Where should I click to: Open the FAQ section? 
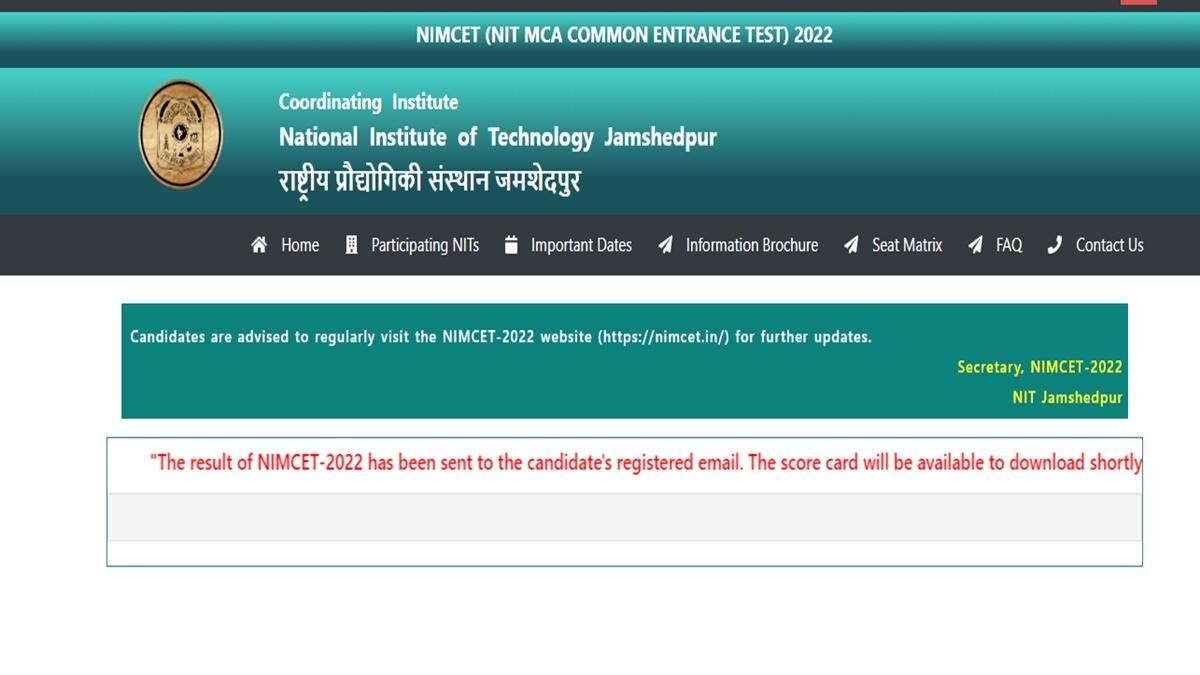1007,245
